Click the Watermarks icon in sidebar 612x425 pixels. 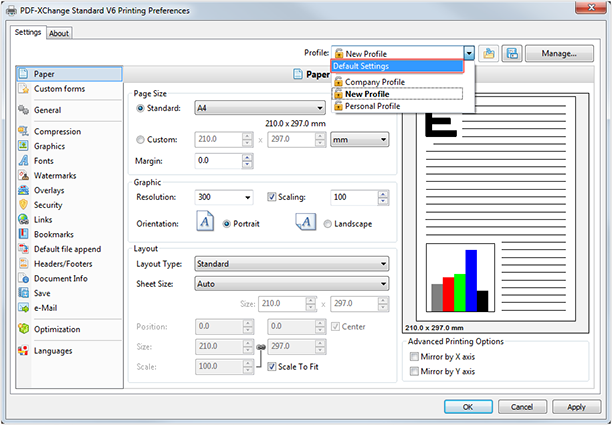point(23,175)
